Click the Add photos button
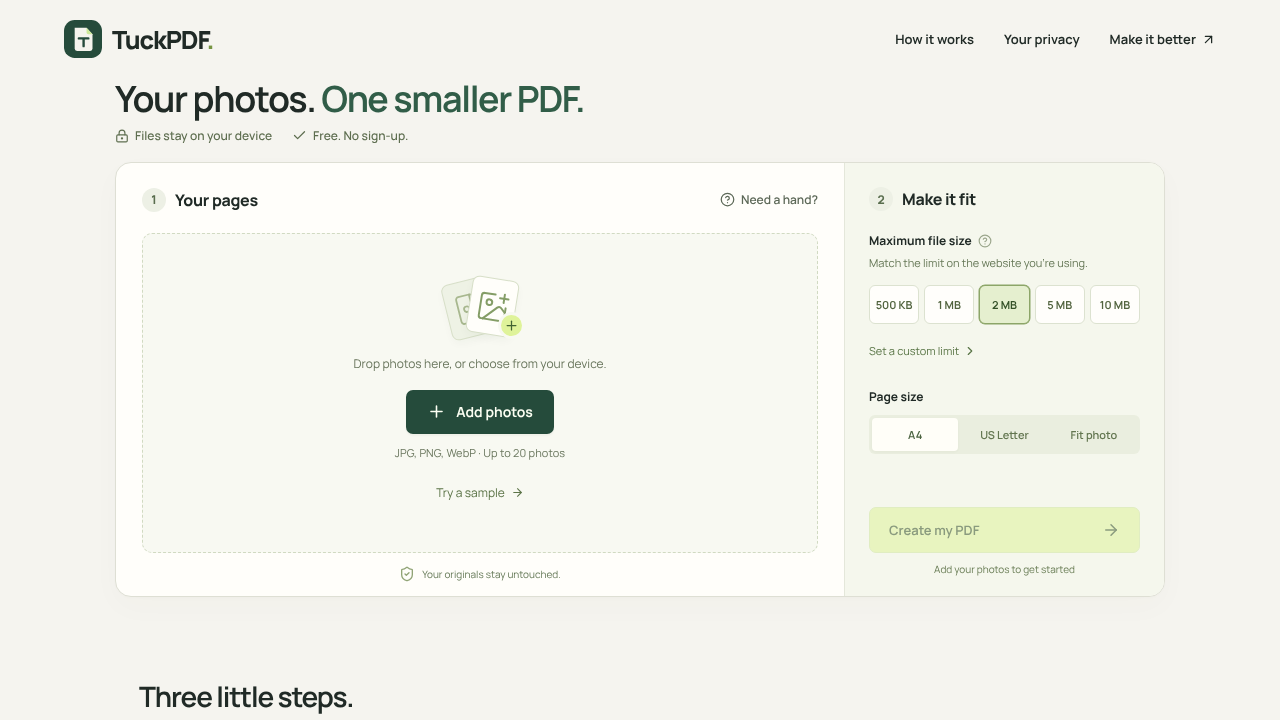1280x720 pixels. pos(480,412)
